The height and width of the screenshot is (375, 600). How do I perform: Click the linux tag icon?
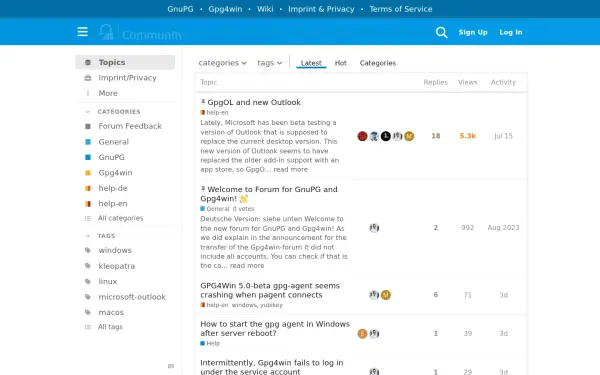(x=88, y=281)
